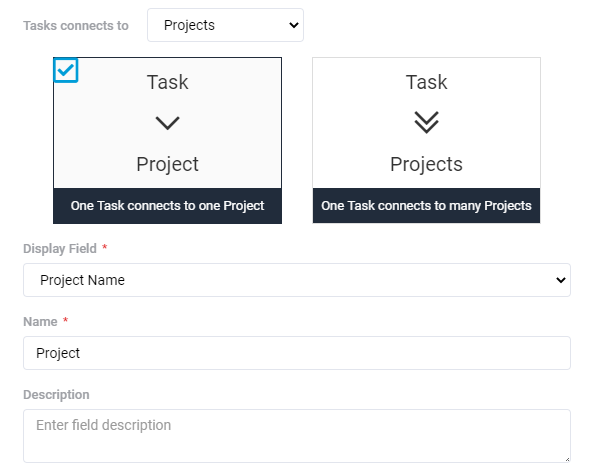Click 'One Task connects to many Projects' caption
The image size is (594, 465).
coord(427,206)
